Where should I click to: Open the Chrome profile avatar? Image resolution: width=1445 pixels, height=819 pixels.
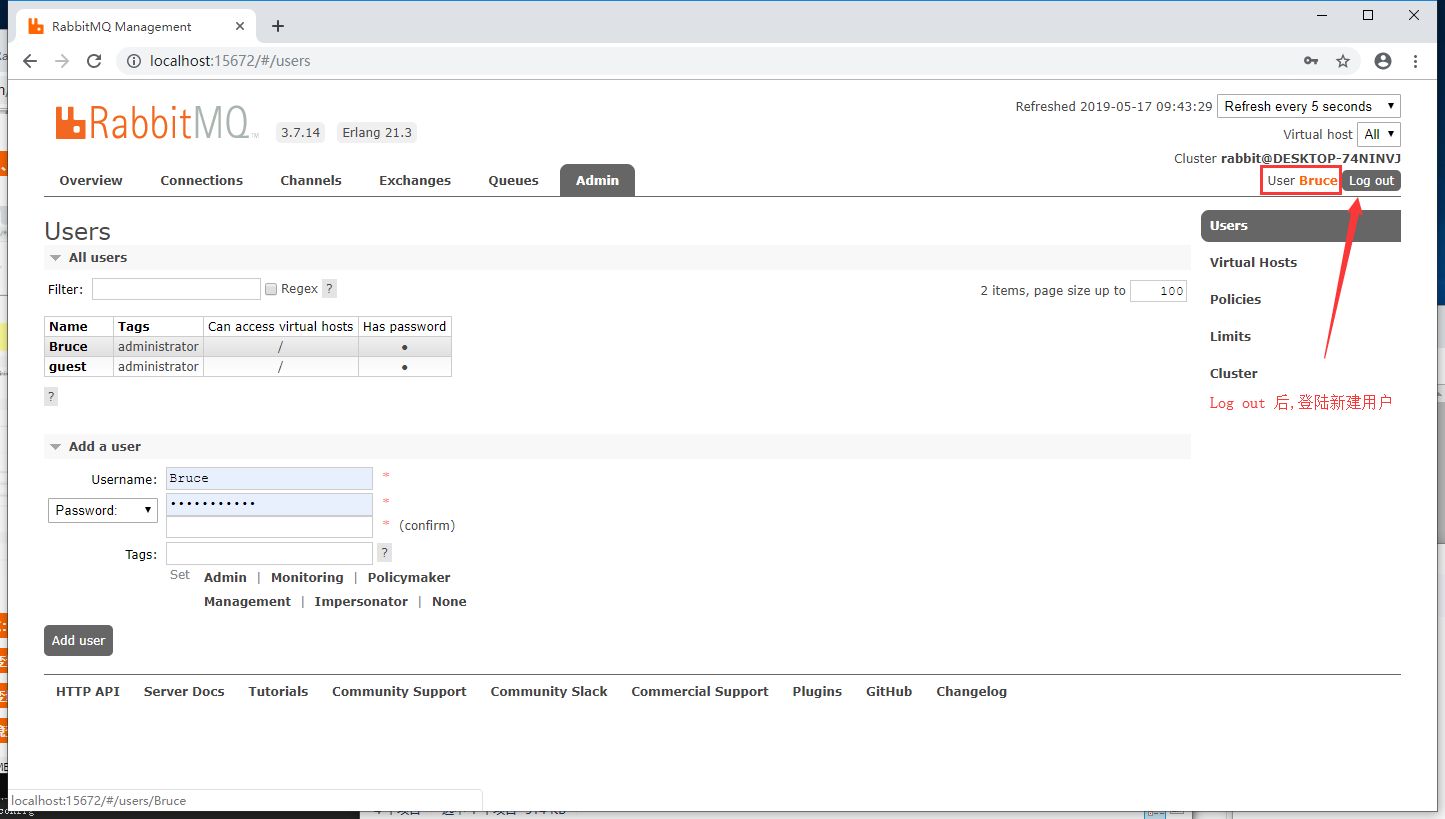(1383, 61)
